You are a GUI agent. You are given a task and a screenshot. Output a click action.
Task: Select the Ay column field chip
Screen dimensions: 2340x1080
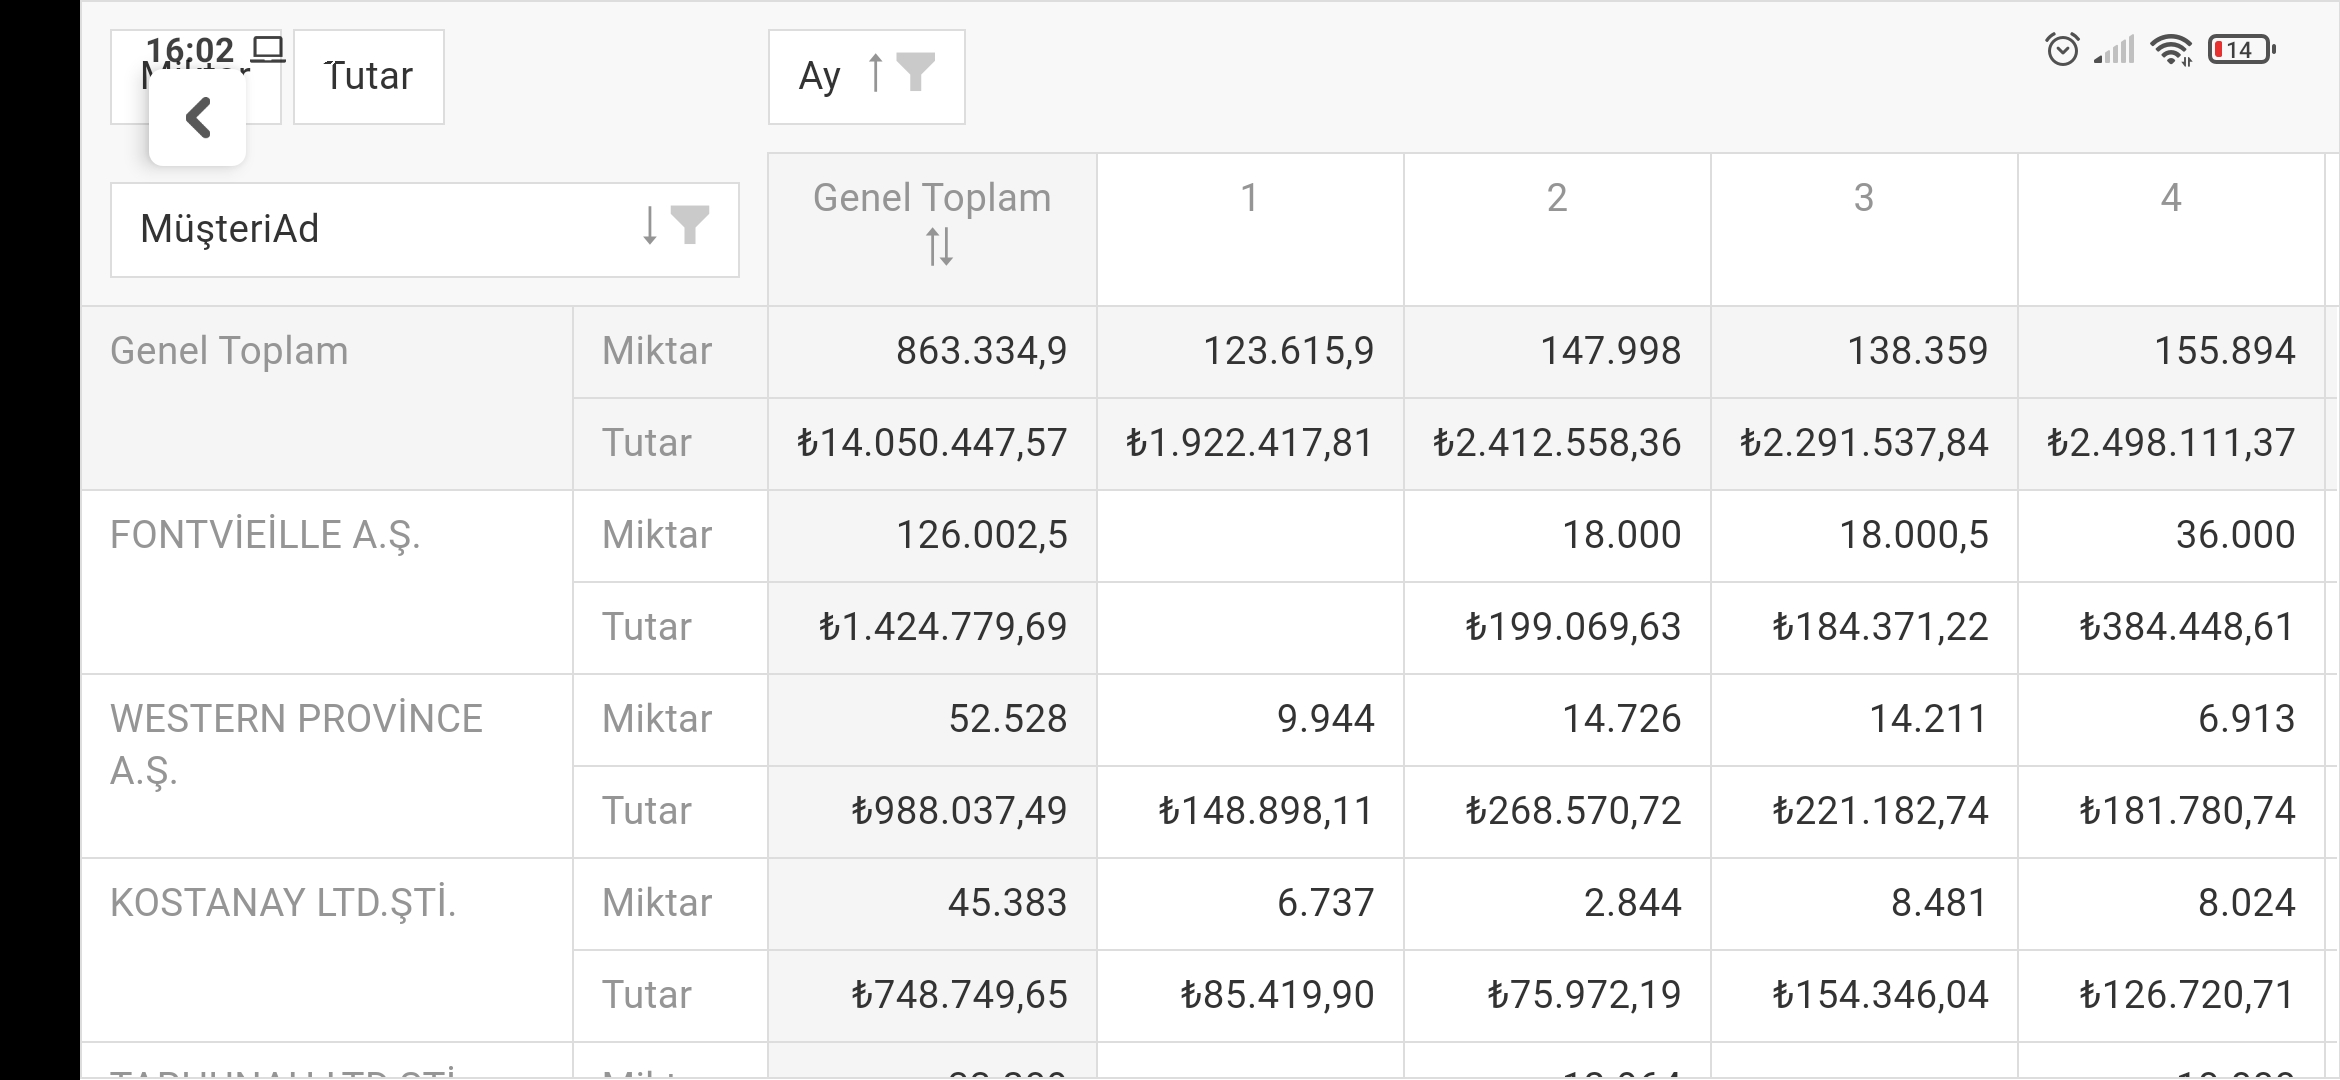[867, 77]
